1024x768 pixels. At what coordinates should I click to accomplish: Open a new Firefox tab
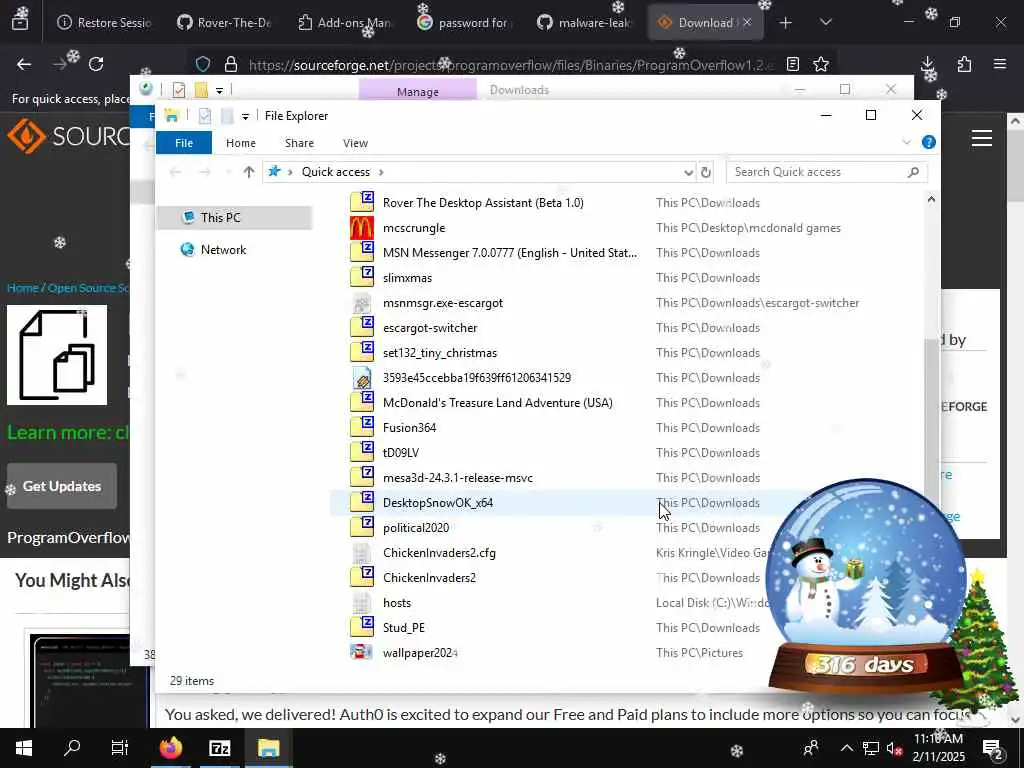[785, 22]
